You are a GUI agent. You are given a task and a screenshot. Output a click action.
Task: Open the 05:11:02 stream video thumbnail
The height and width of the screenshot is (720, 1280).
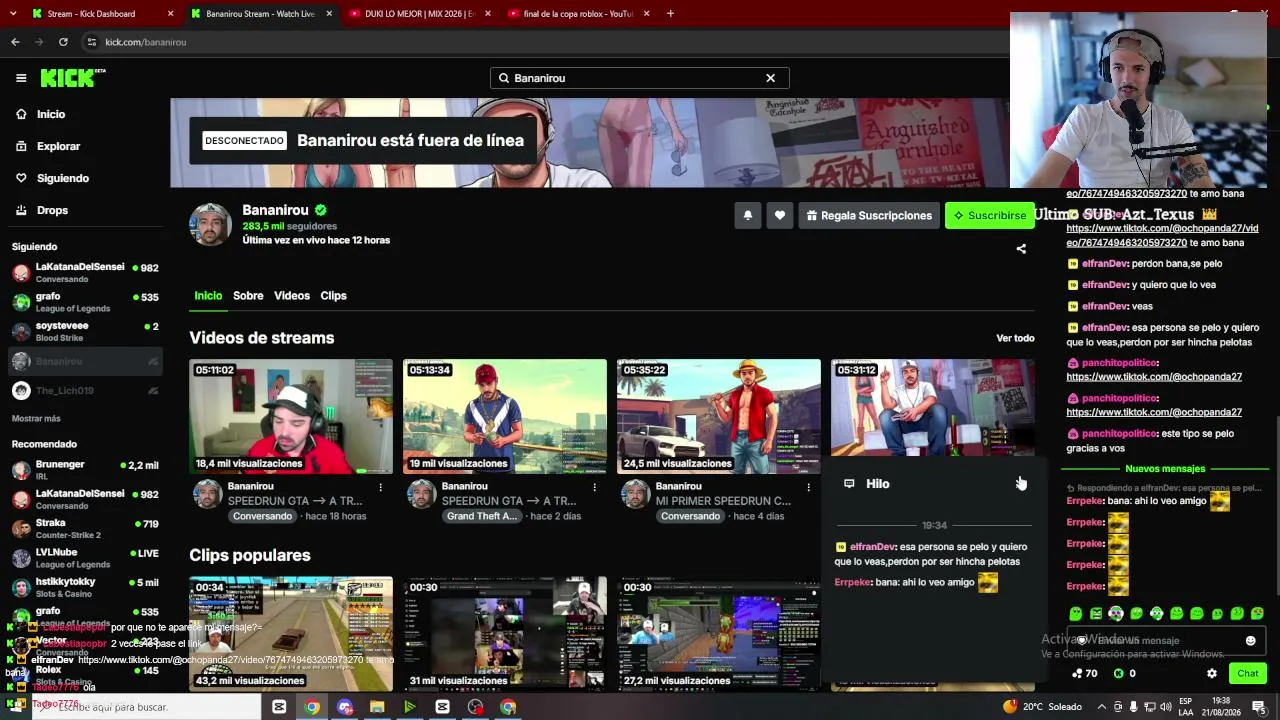click(x=291, y=416)
